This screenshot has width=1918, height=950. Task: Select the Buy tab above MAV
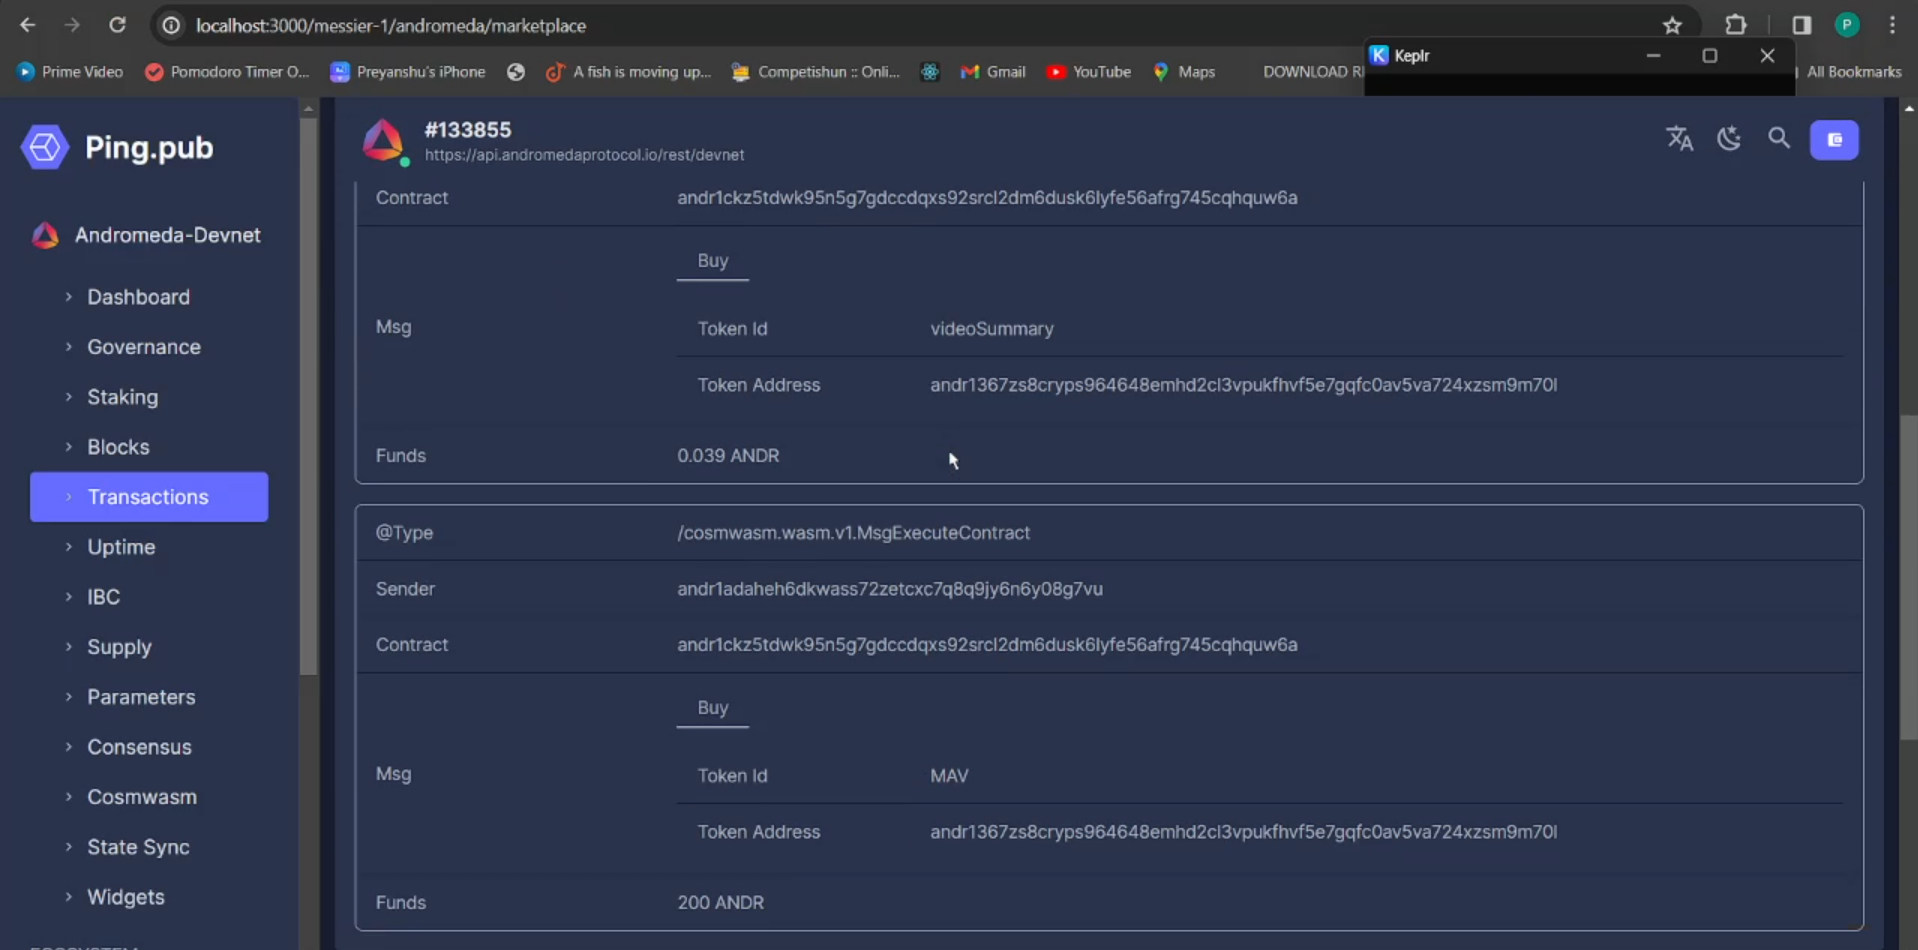(x=713, y=708)
